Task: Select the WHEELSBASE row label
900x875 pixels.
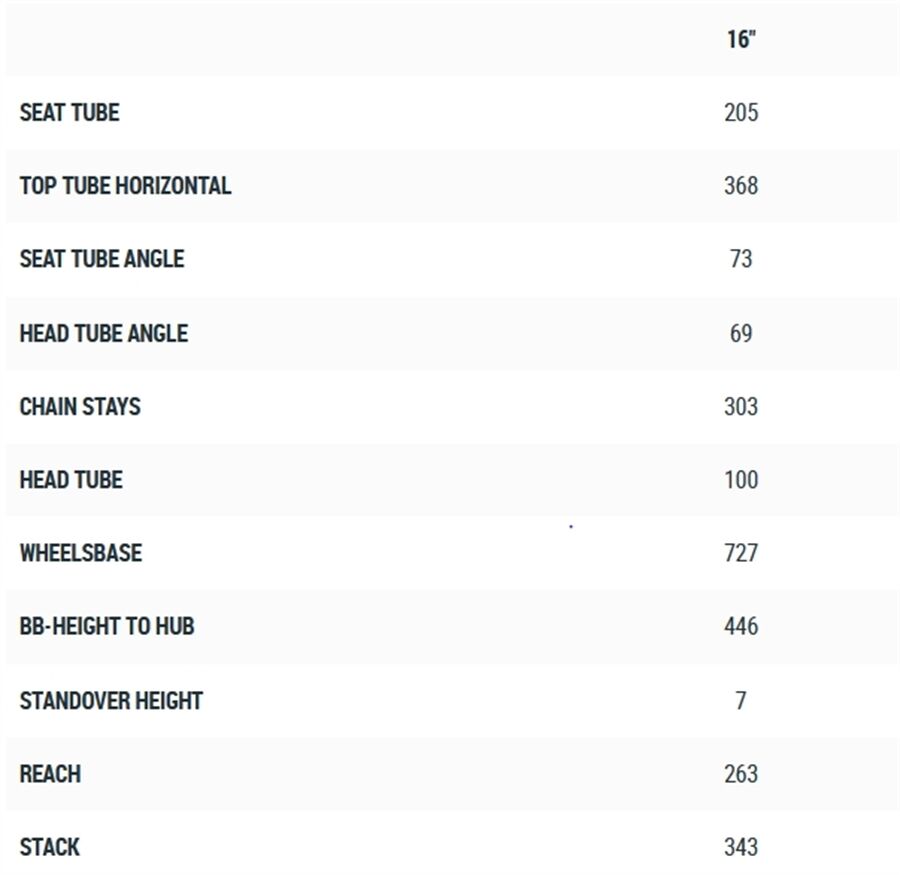Action: [80, 553]
